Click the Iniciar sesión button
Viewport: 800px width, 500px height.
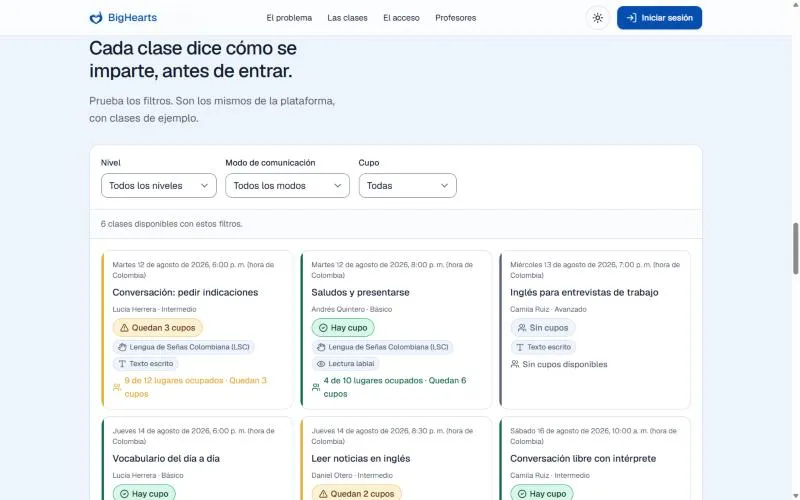coord(659,18)
